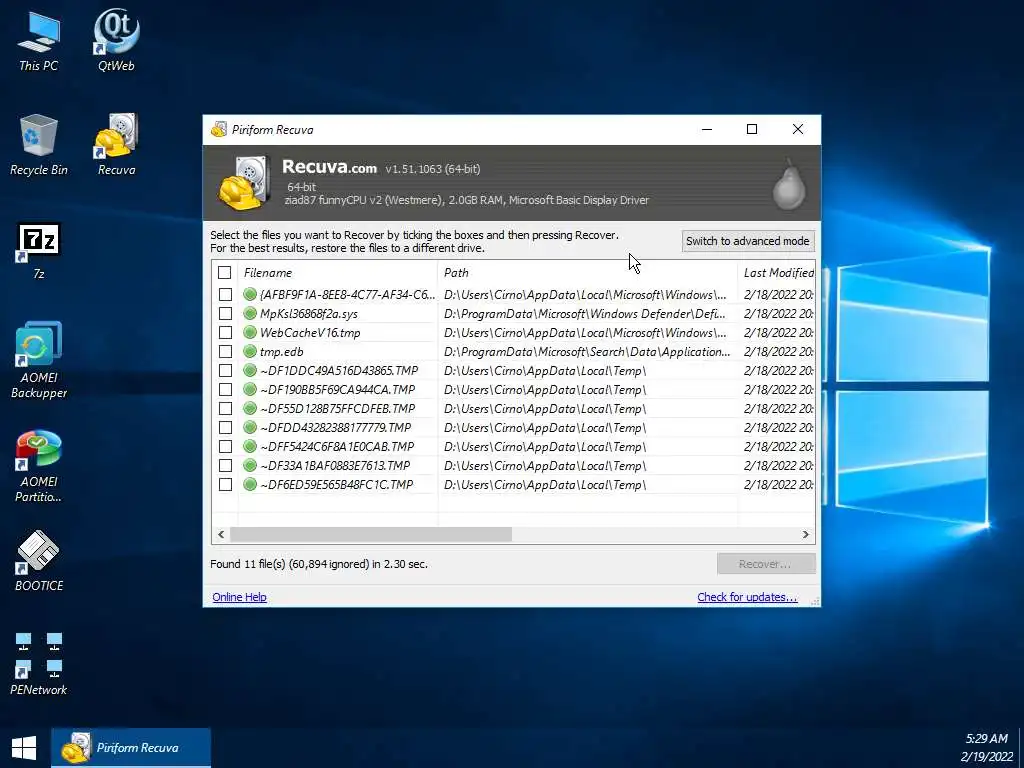Click green status icon for ~DF6ED59E565B48FC1C.TMP
The height and width of the screenshot is (768, 1024).
[249, 484]
